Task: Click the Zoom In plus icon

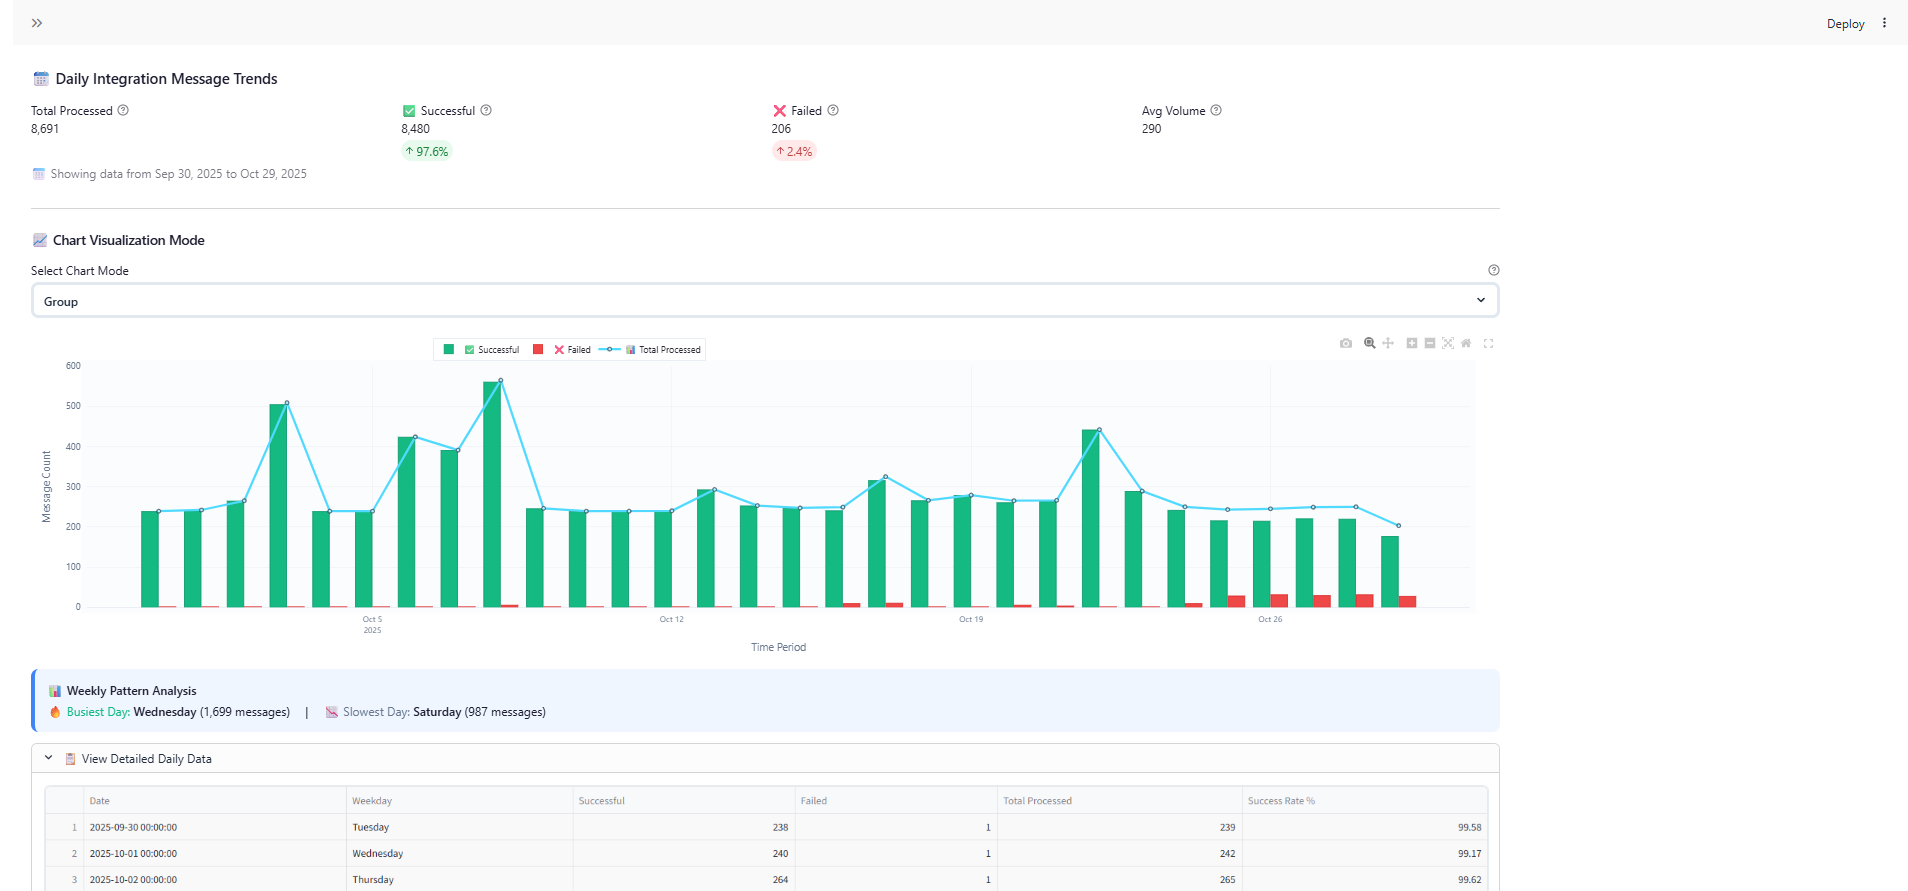Action: pos(1412,343)
